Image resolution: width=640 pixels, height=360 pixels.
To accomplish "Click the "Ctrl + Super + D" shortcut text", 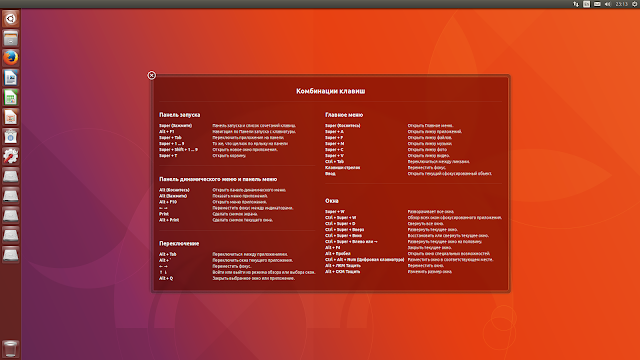I will point(340,223).
